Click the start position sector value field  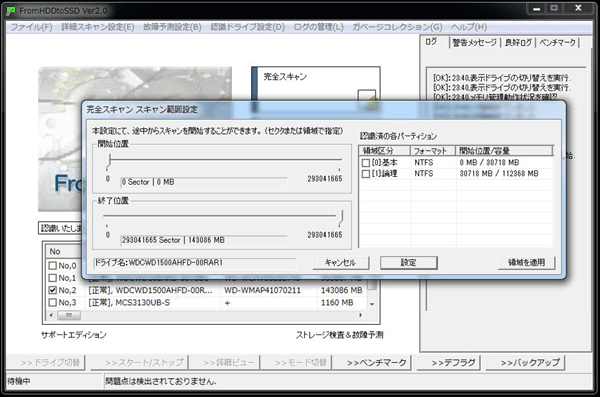(x=204, y=182)
